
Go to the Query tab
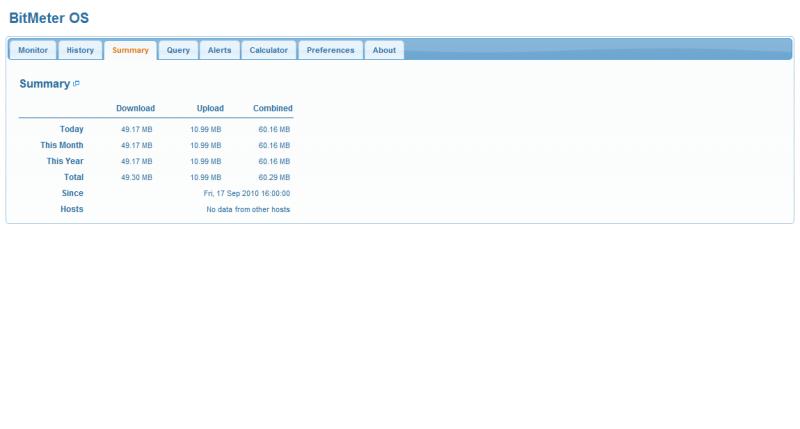coord(178,50)
